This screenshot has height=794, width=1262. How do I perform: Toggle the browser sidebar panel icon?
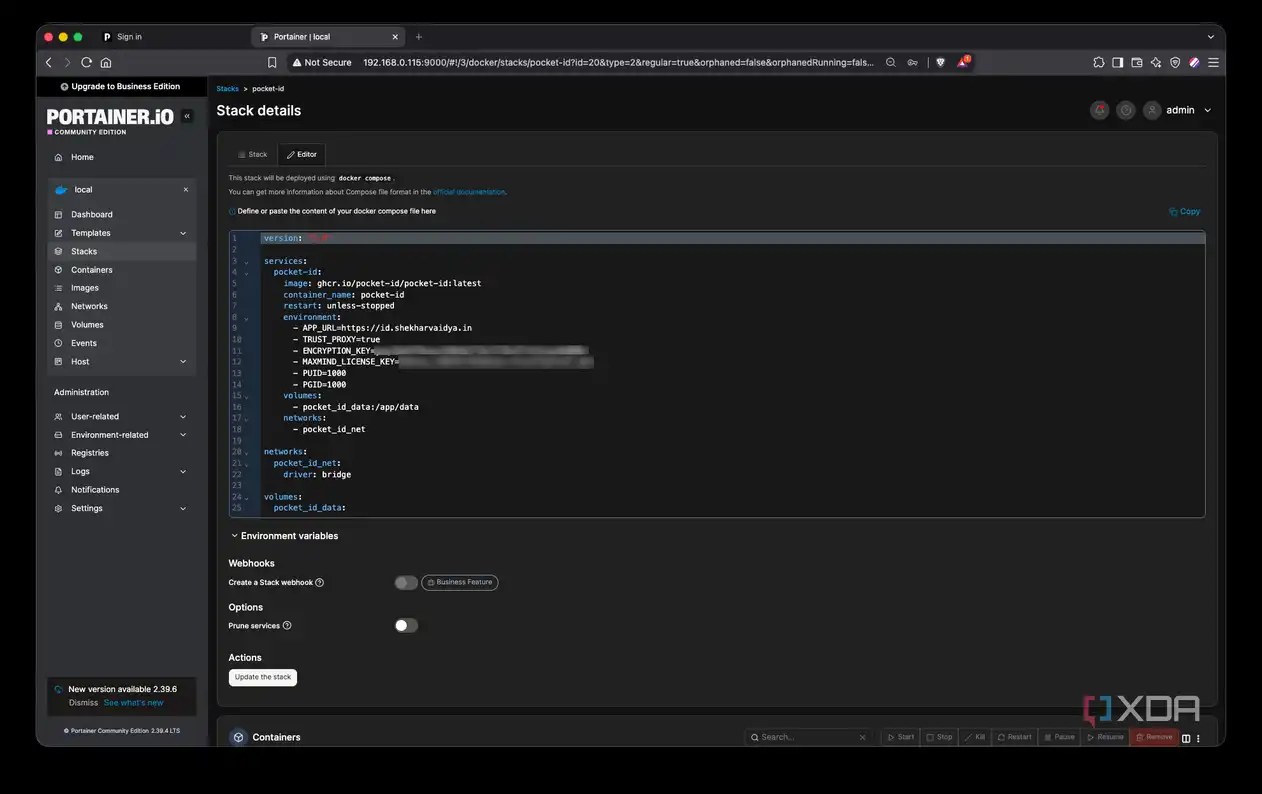point(1118,62)
